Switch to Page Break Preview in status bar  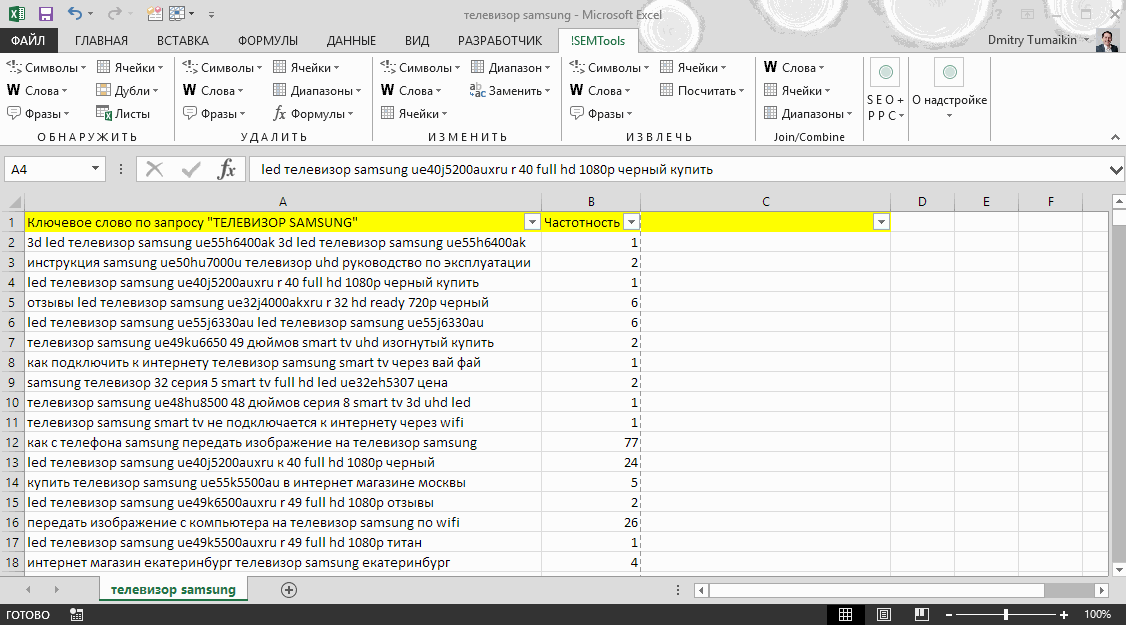921,614
